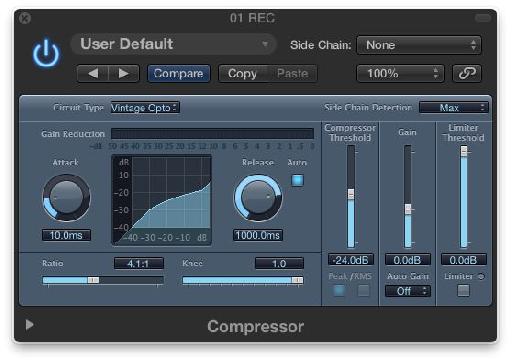Open the Auto Gain Off dropdown
512x363 pixels.
[x=408, y=291]
